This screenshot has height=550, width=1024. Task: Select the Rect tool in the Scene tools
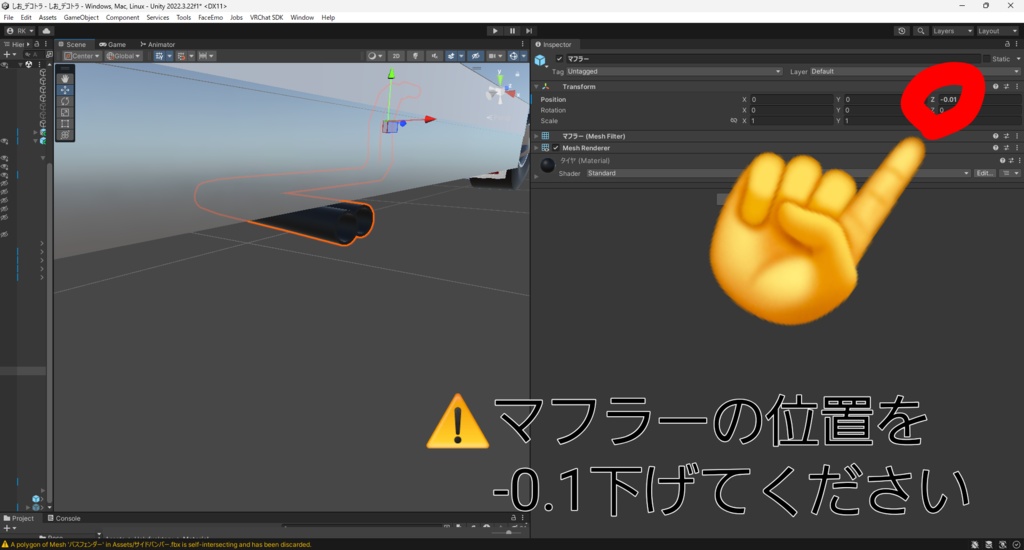pos(65,123)
